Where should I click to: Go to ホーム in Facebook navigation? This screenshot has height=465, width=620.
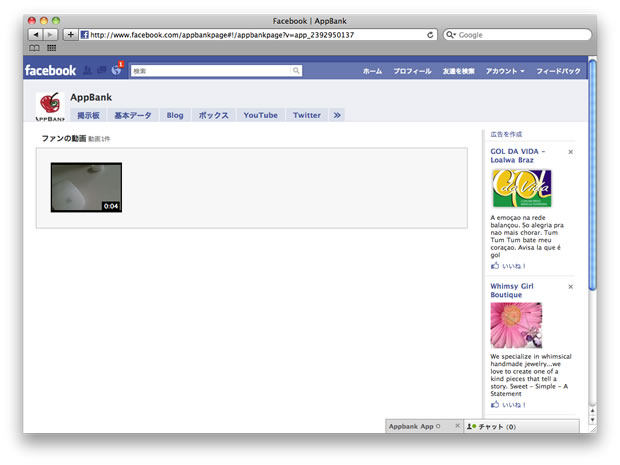tap(372, 71)
